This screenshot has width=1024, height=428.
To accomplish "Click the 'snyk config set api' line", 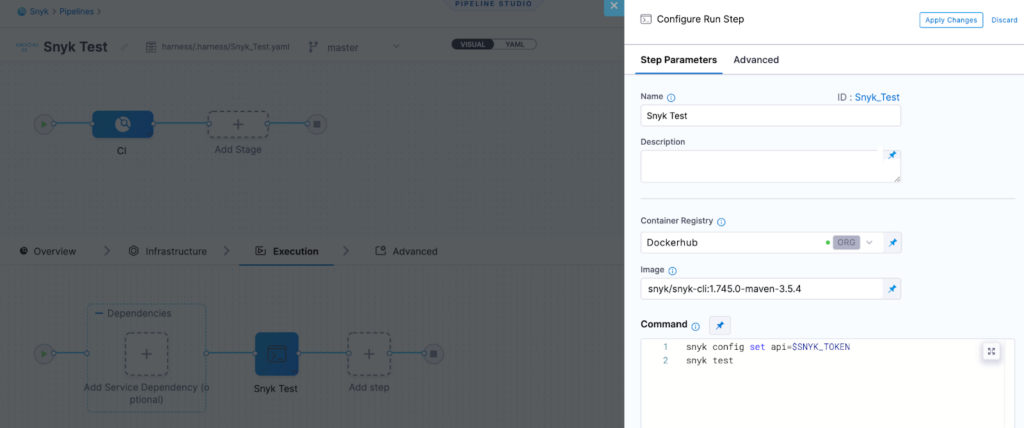I will click(768, 347).
